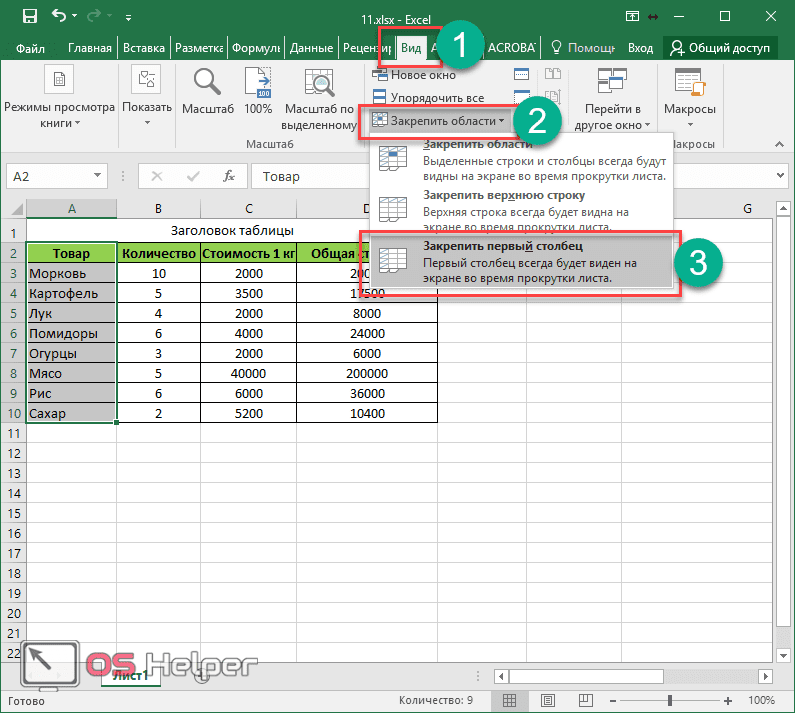Click the cell containing Картофель
This screenshot has height=713, width=795.
point(71,293)
